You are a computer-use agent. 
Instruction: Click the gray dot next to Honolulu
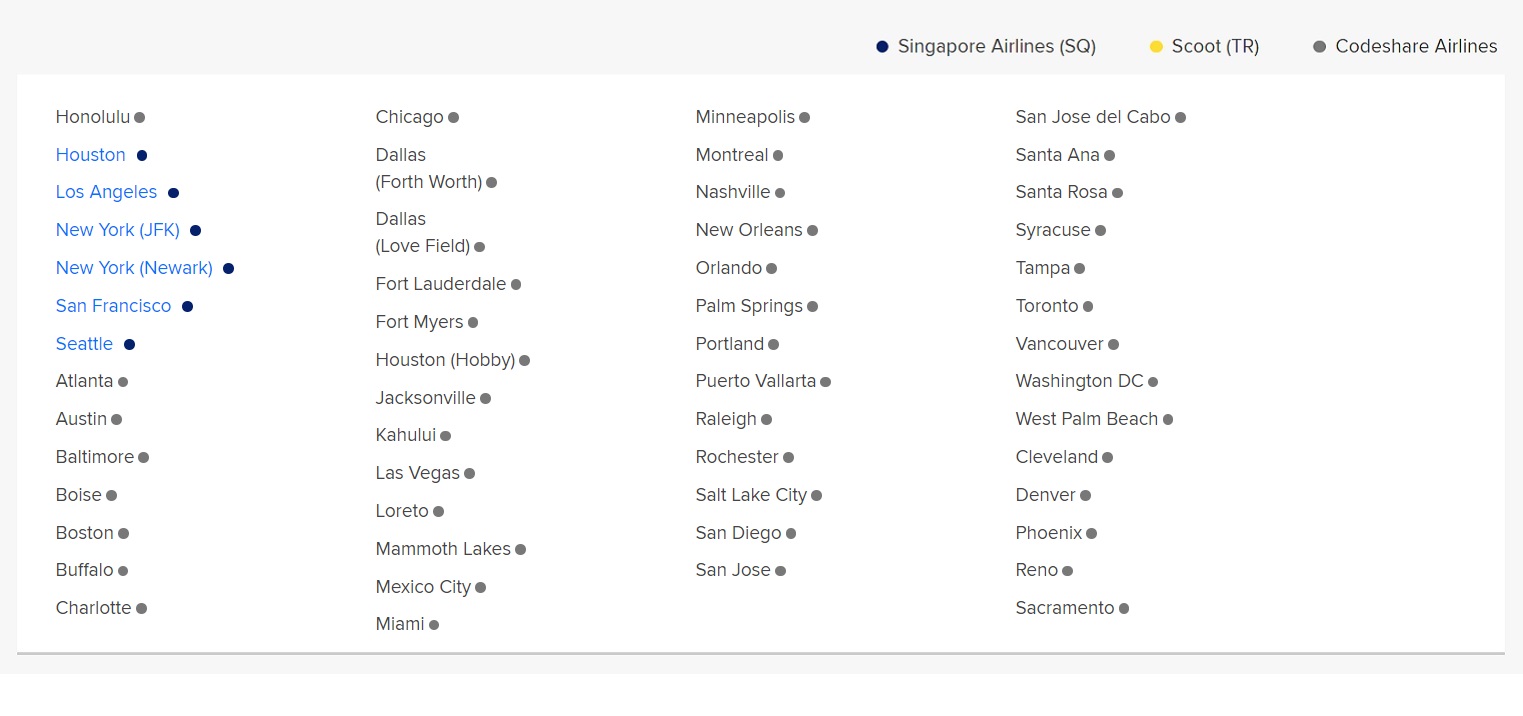[x=138, y=117]
